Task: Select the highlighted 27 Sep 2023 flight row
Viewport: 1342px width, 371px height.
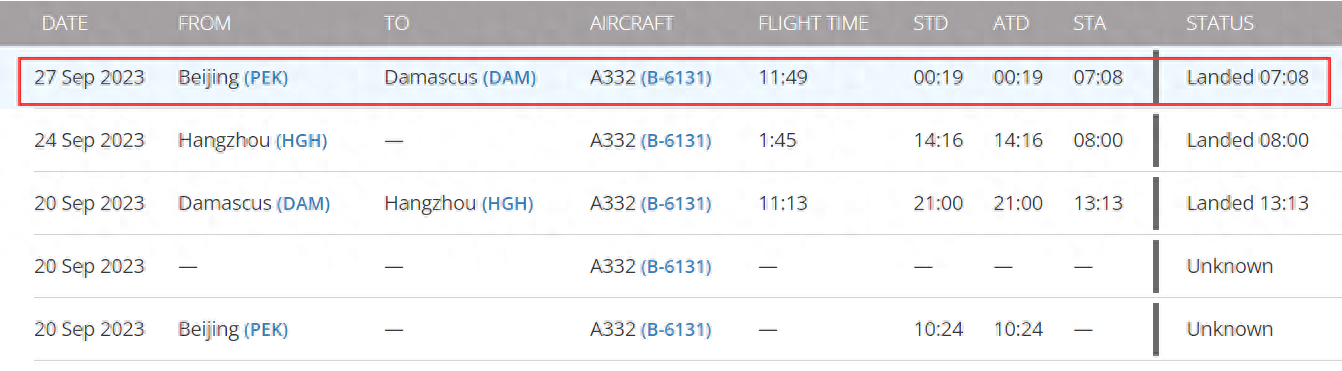Action: [x=673, y=77]
